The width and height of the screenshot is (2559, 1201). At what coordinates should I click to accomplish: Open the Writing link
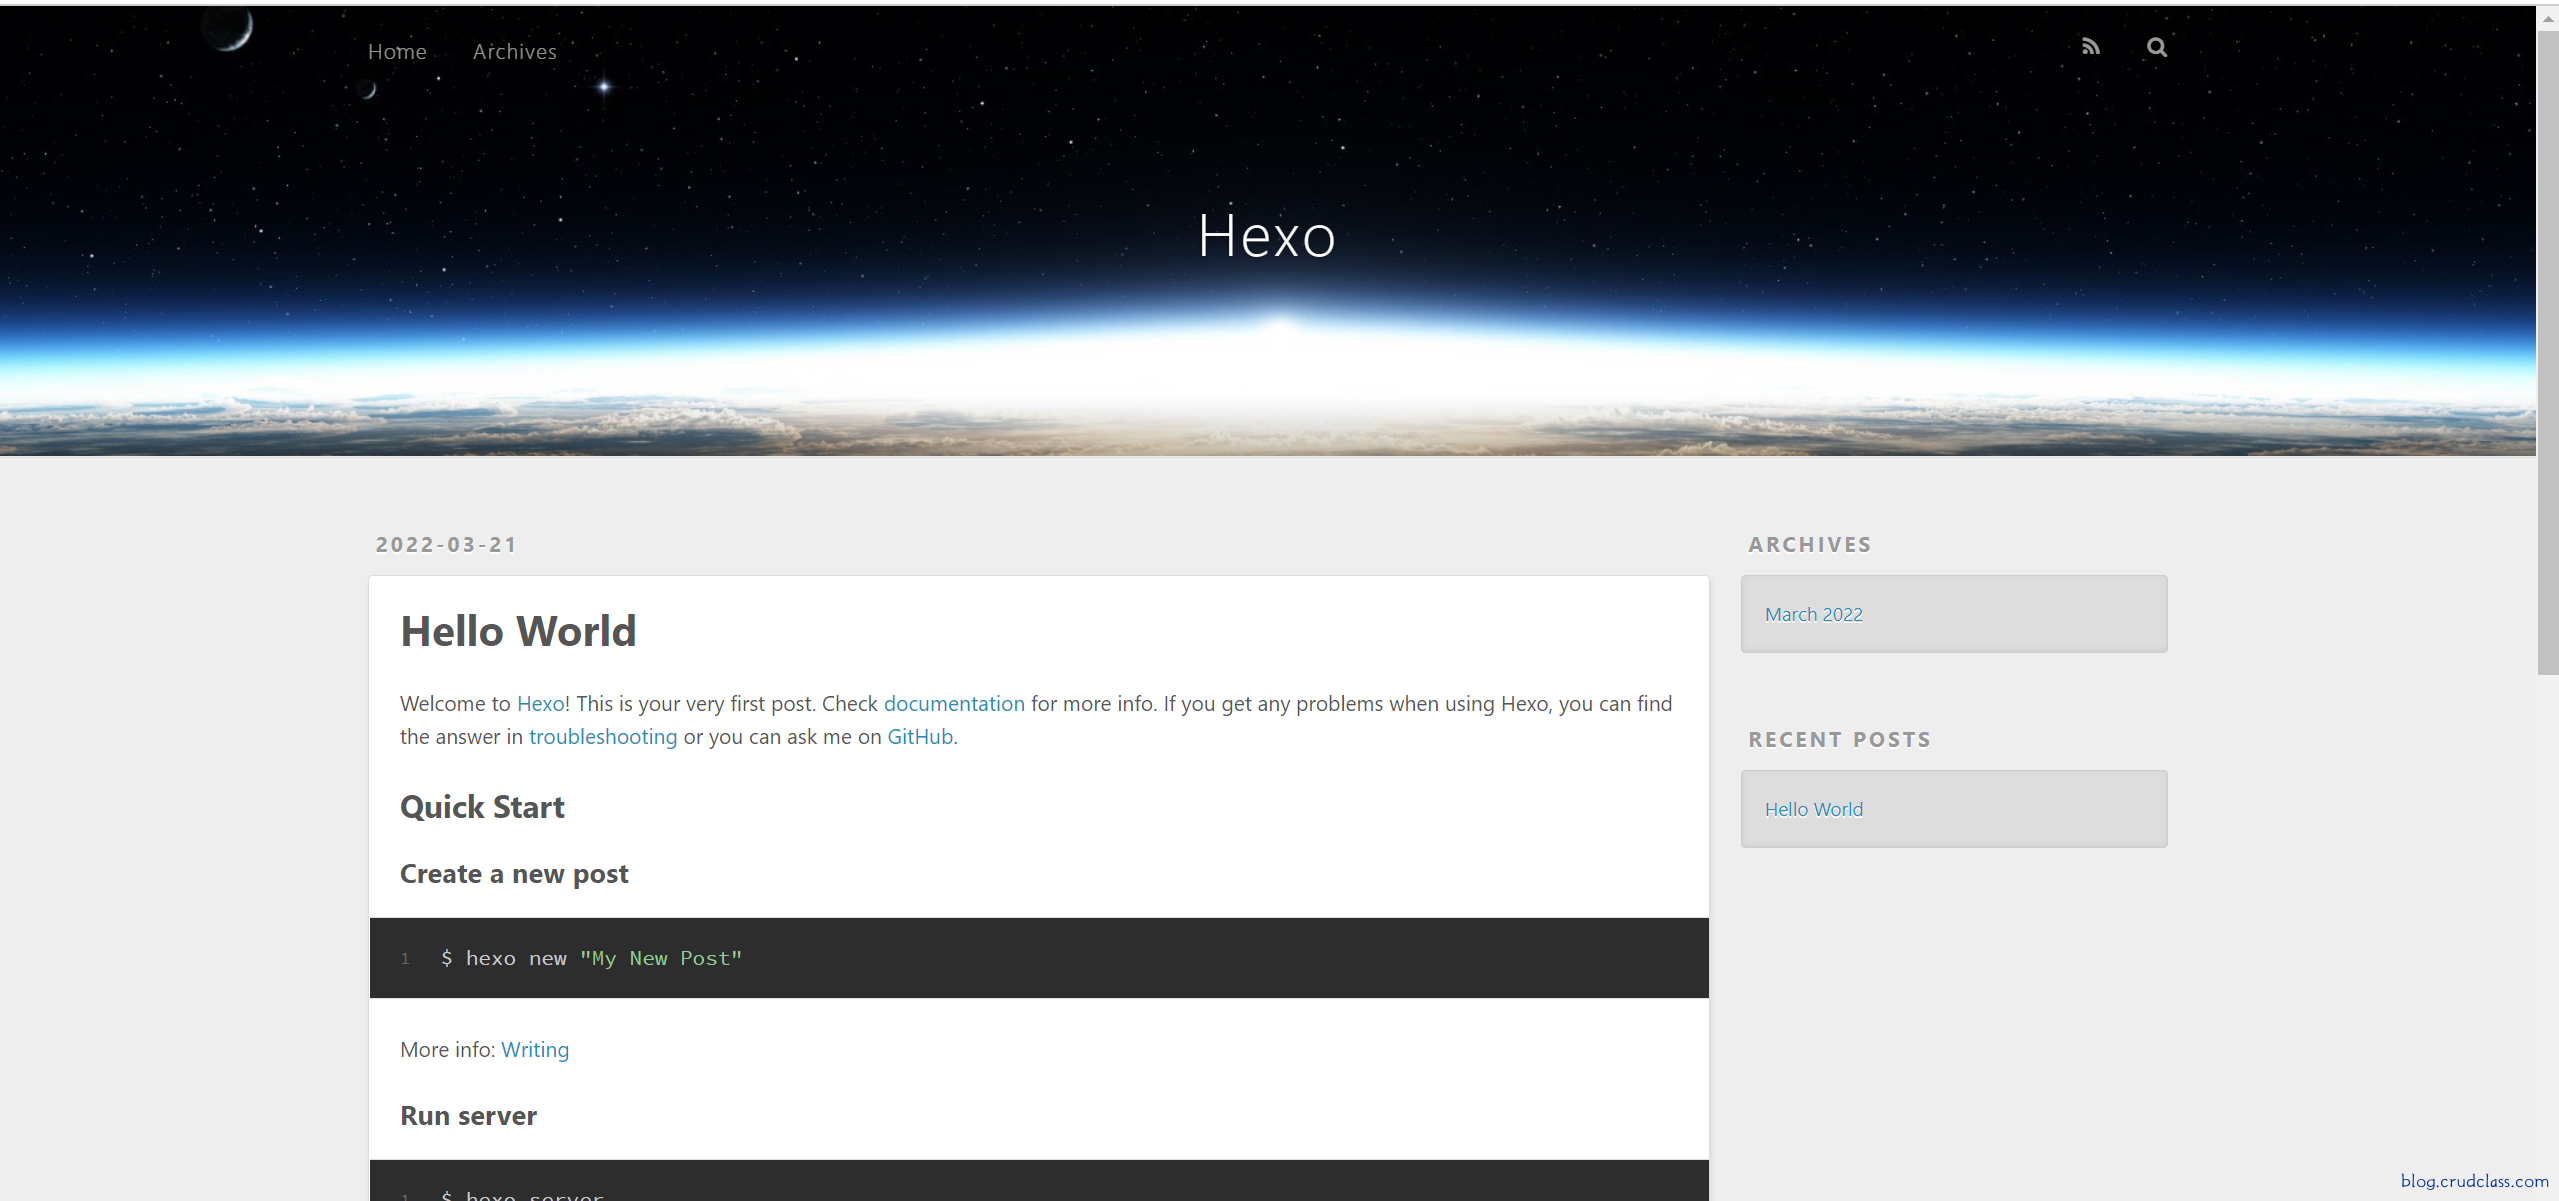coord(534,1049)
